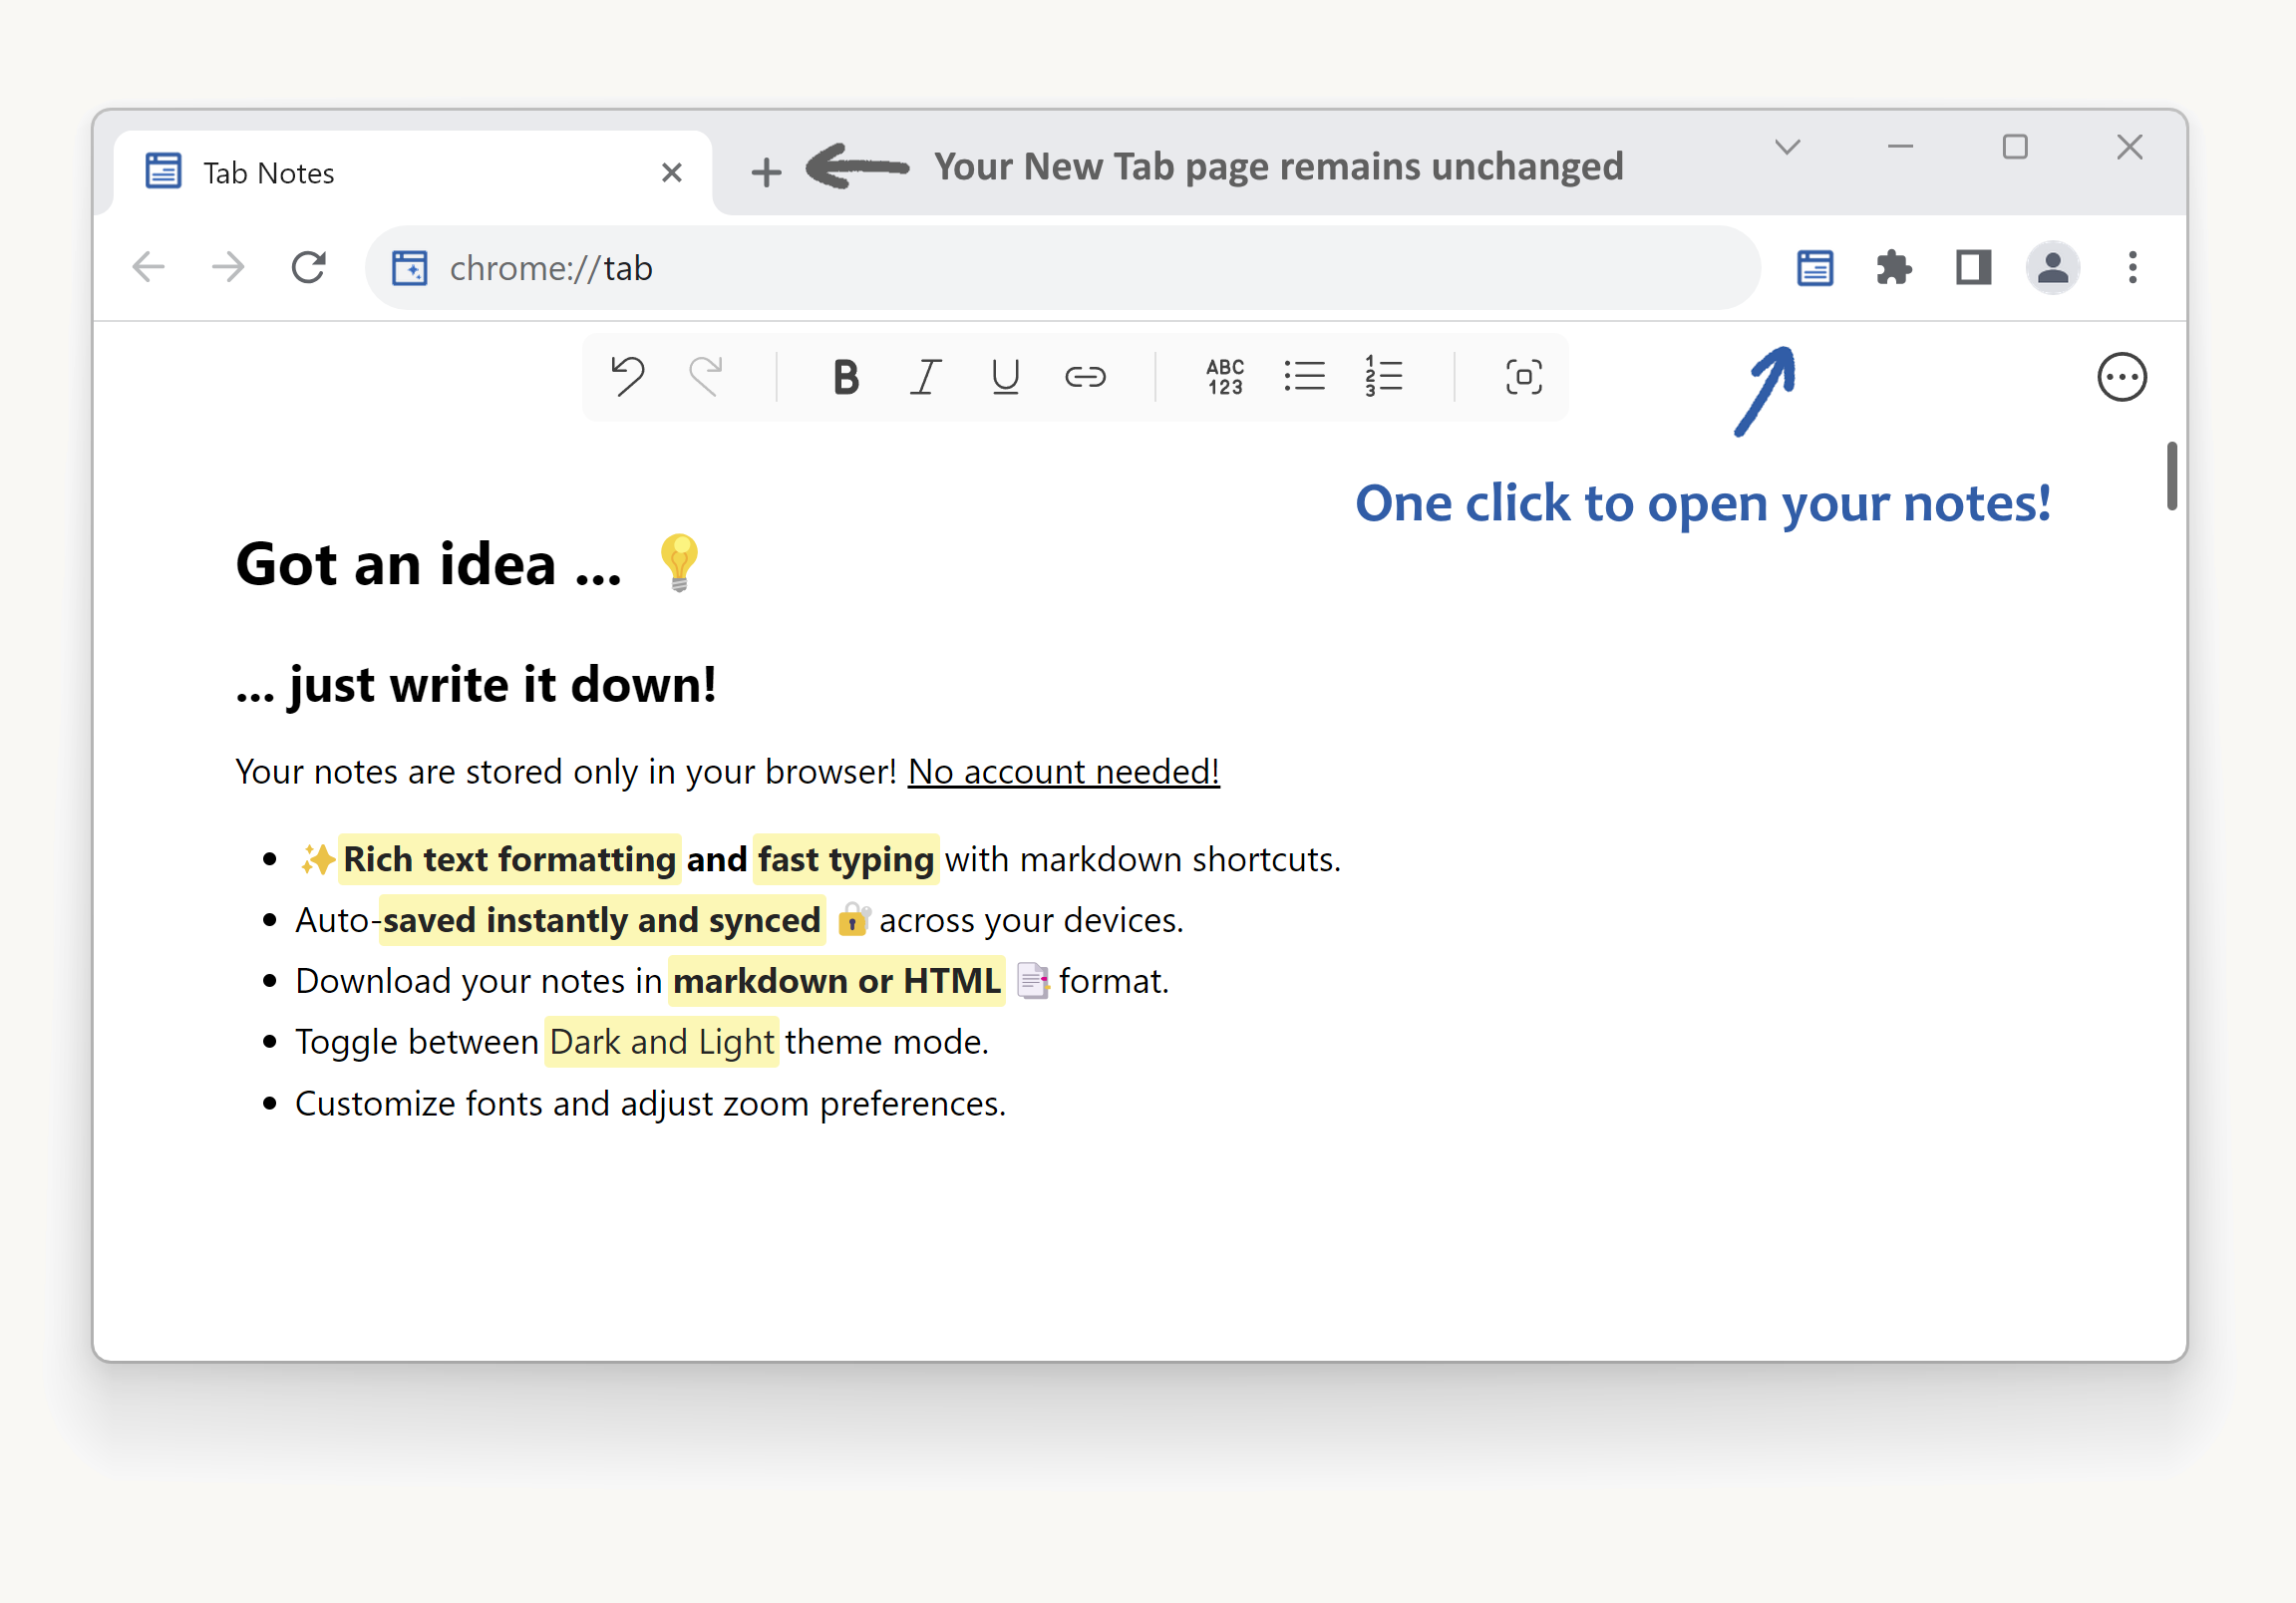The height and width of the screenshot is (1603, 2296).
Task: Enable focus mode with the frame icon
Action: pyautogui.click(x=1523, y=377)
